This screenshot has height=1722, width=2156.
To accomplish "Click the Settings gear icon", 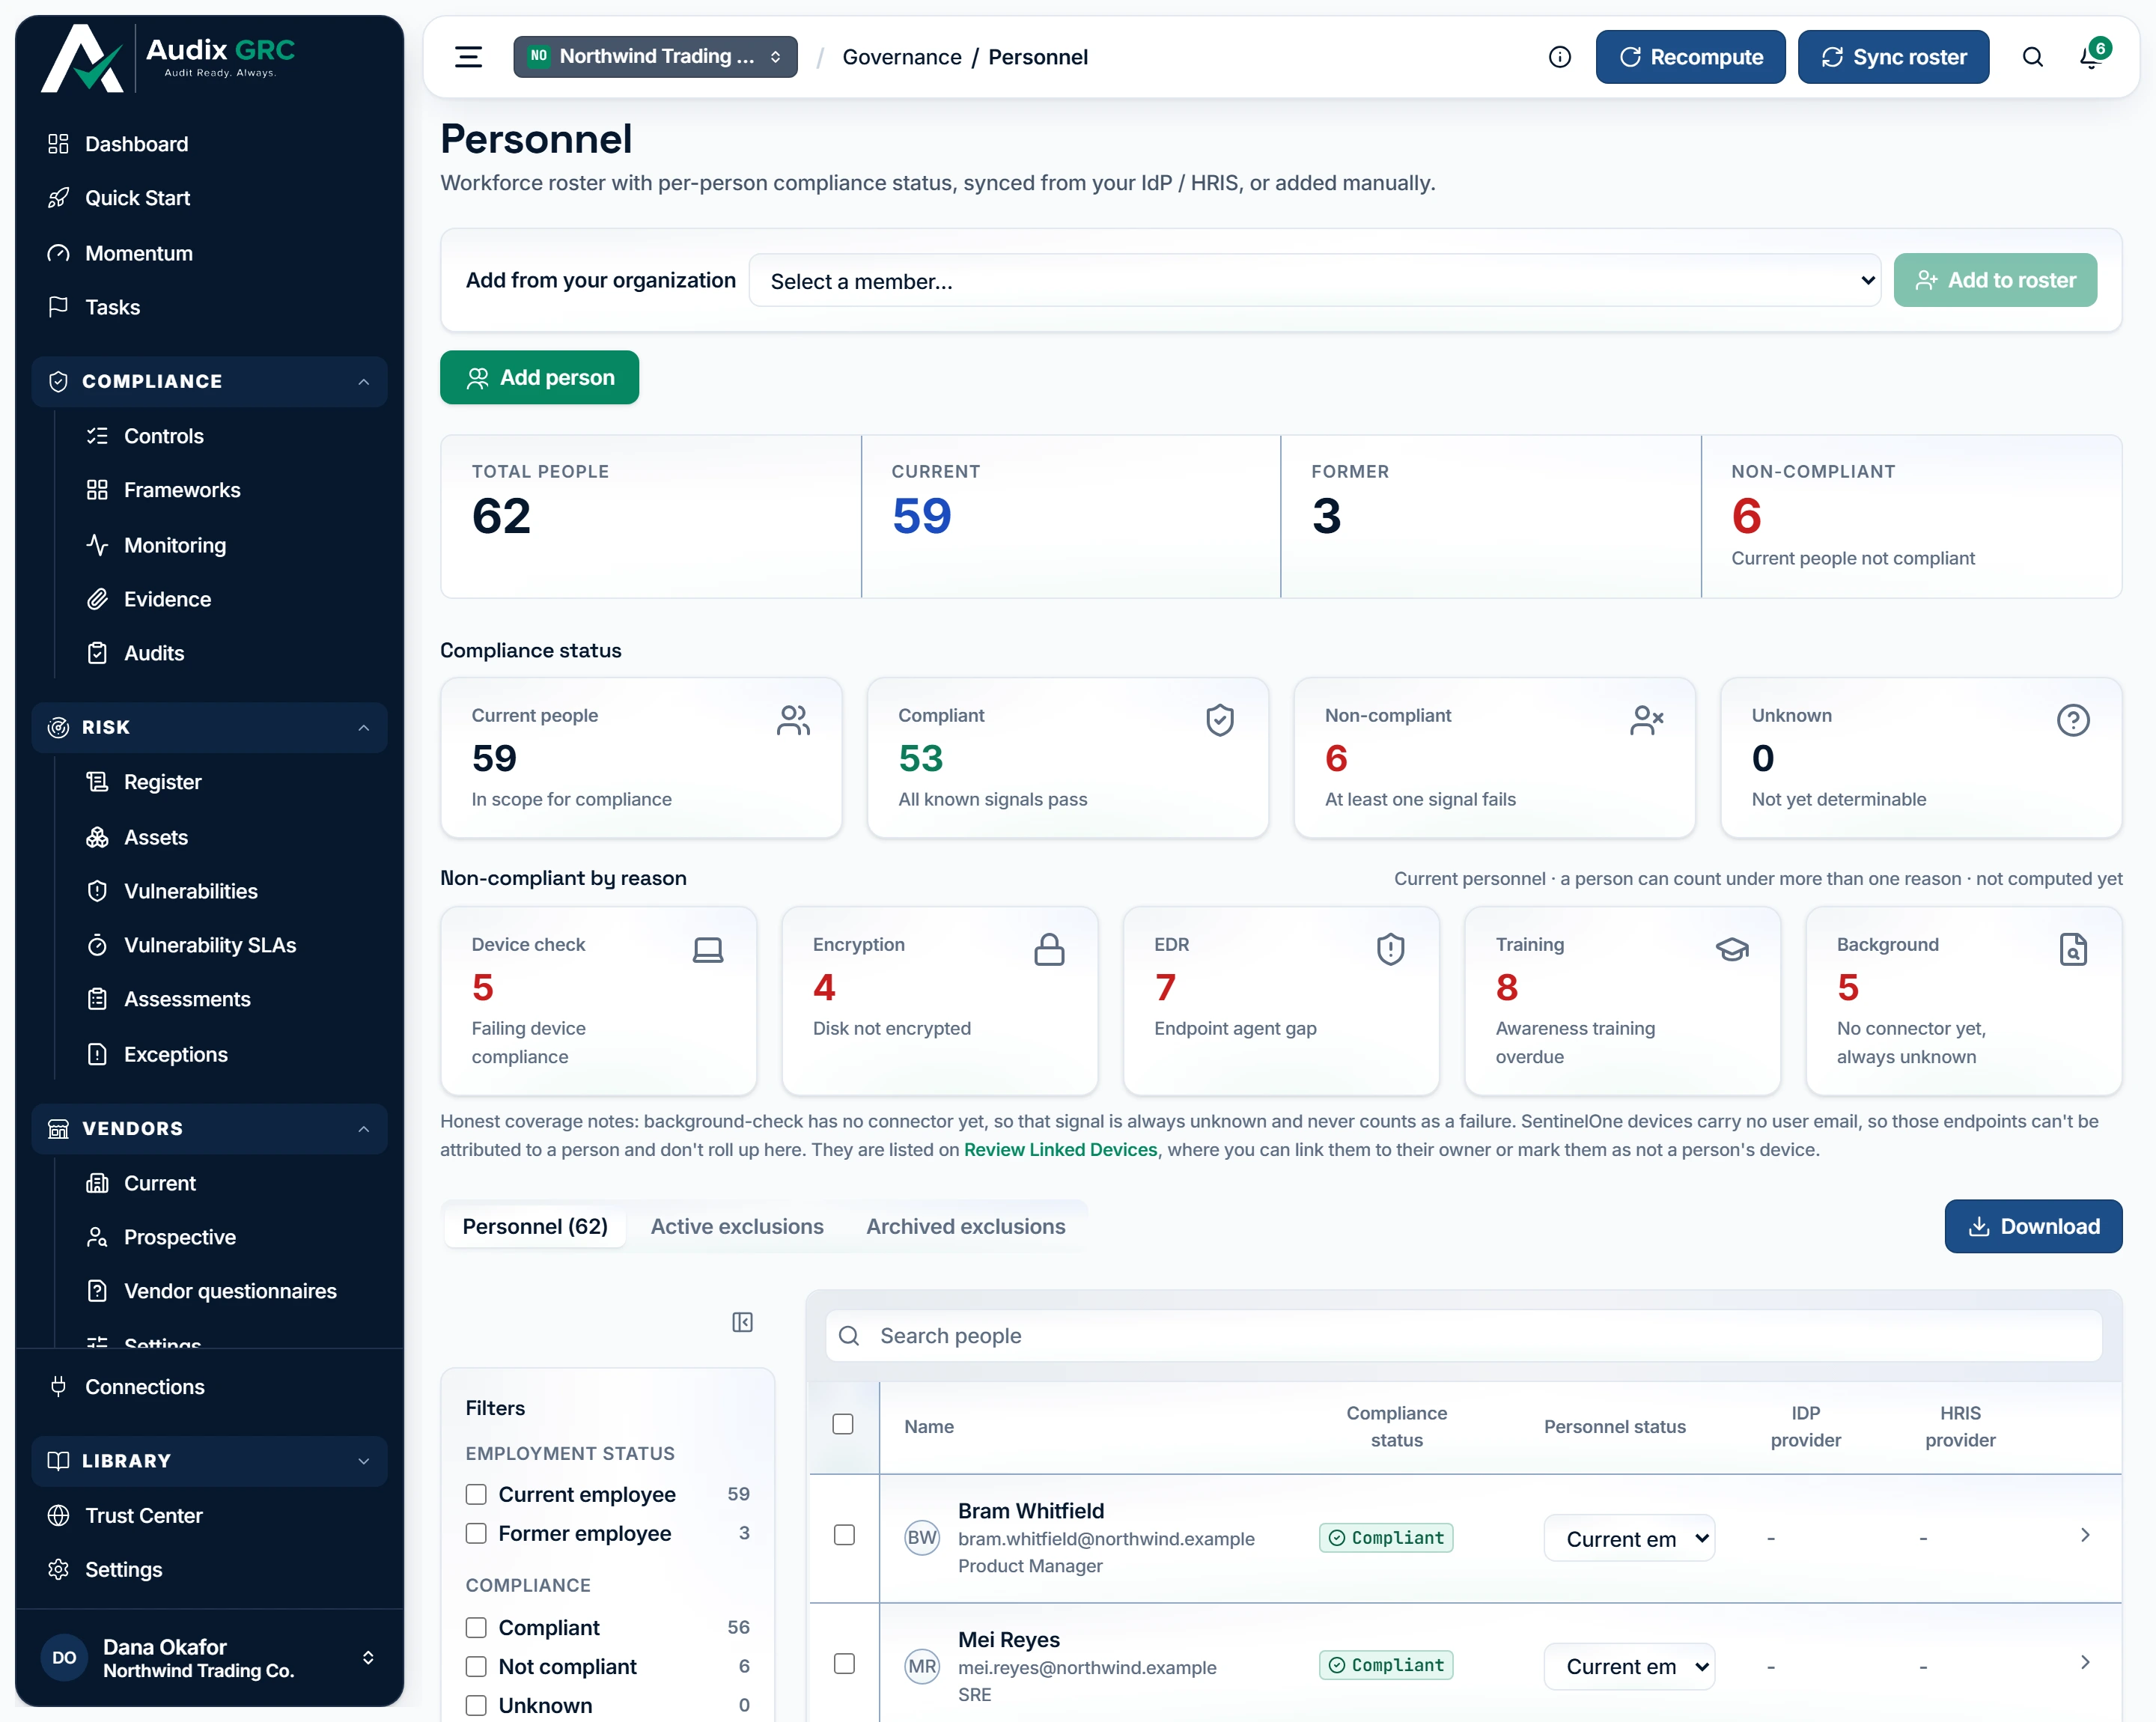I will coord(58,1570).
